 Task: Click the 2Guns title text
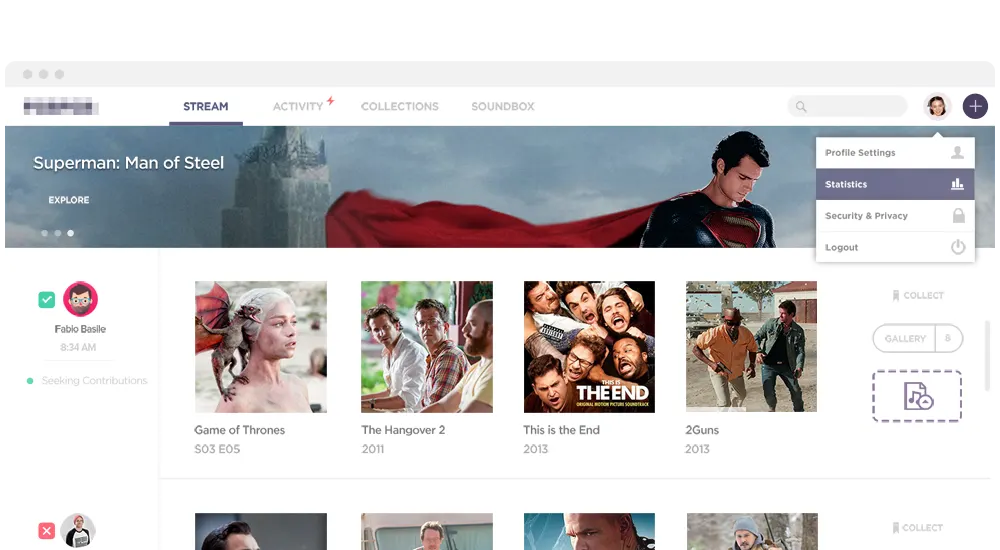pos(702,430)
